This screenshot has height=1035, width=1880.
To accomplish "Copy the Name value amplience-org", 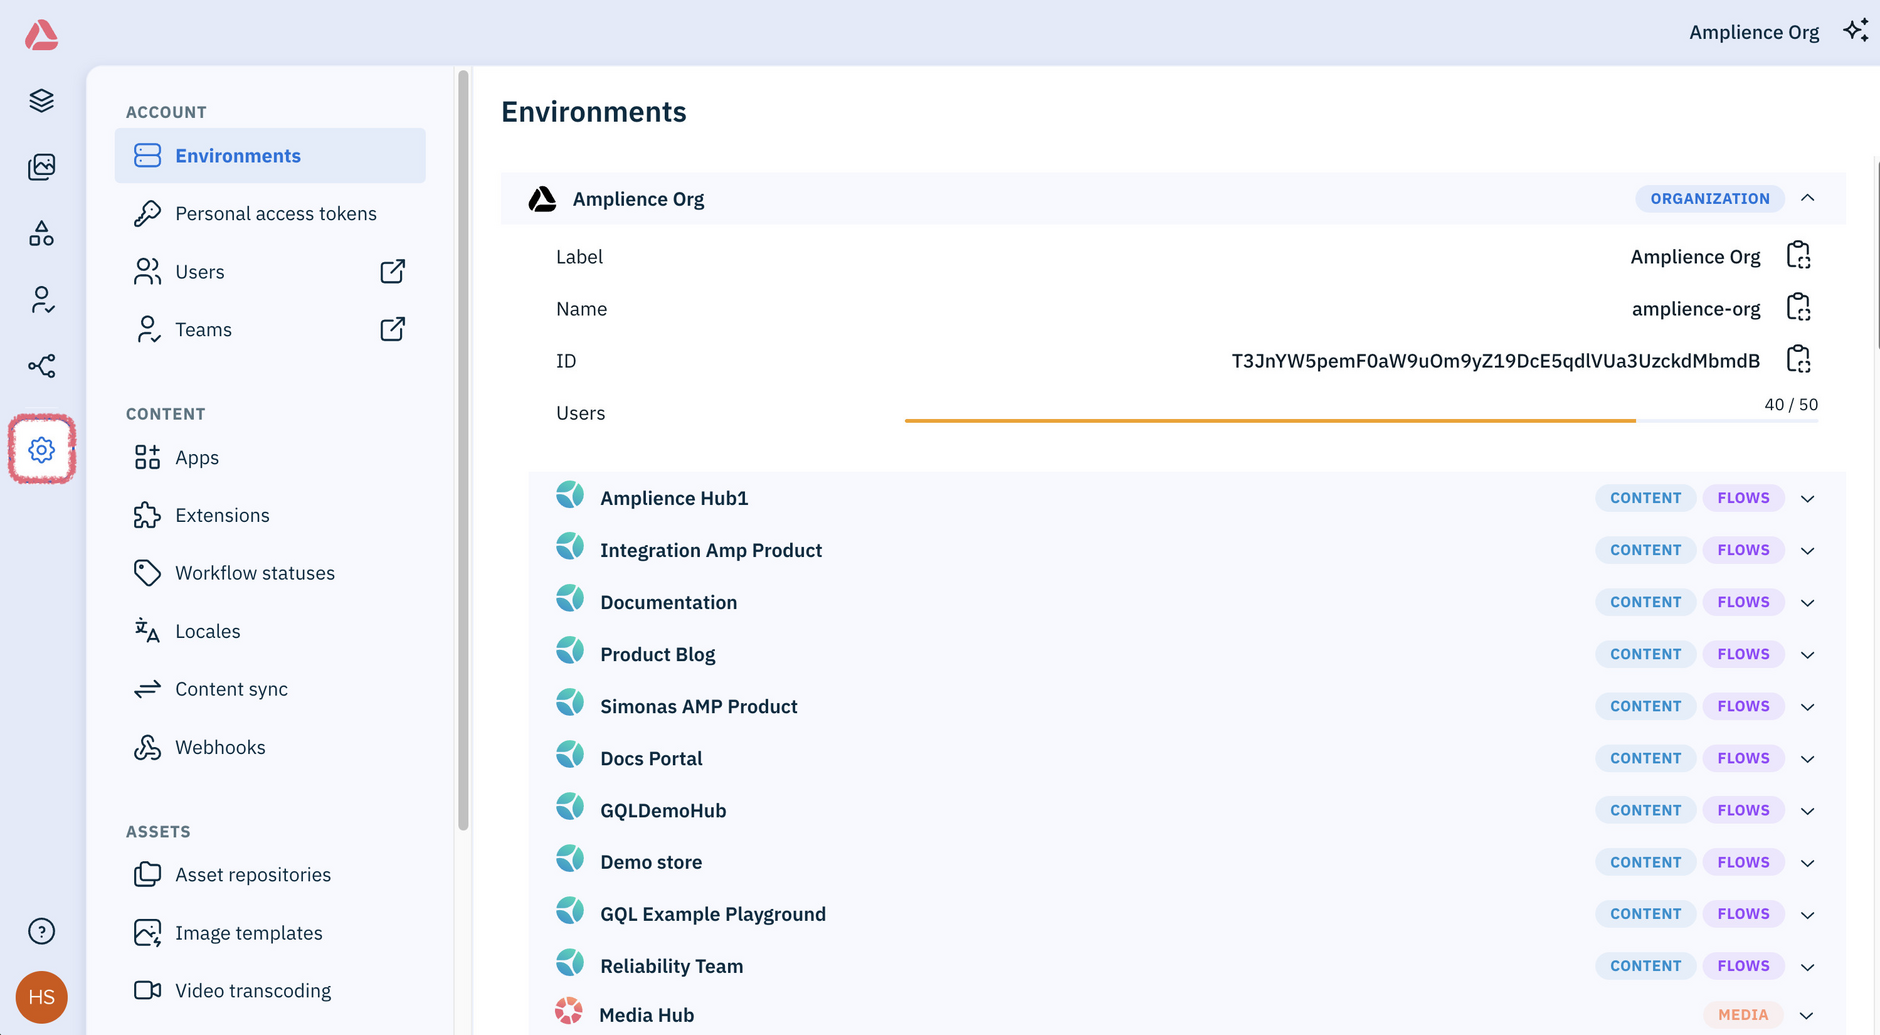I will click(1798, 308).
